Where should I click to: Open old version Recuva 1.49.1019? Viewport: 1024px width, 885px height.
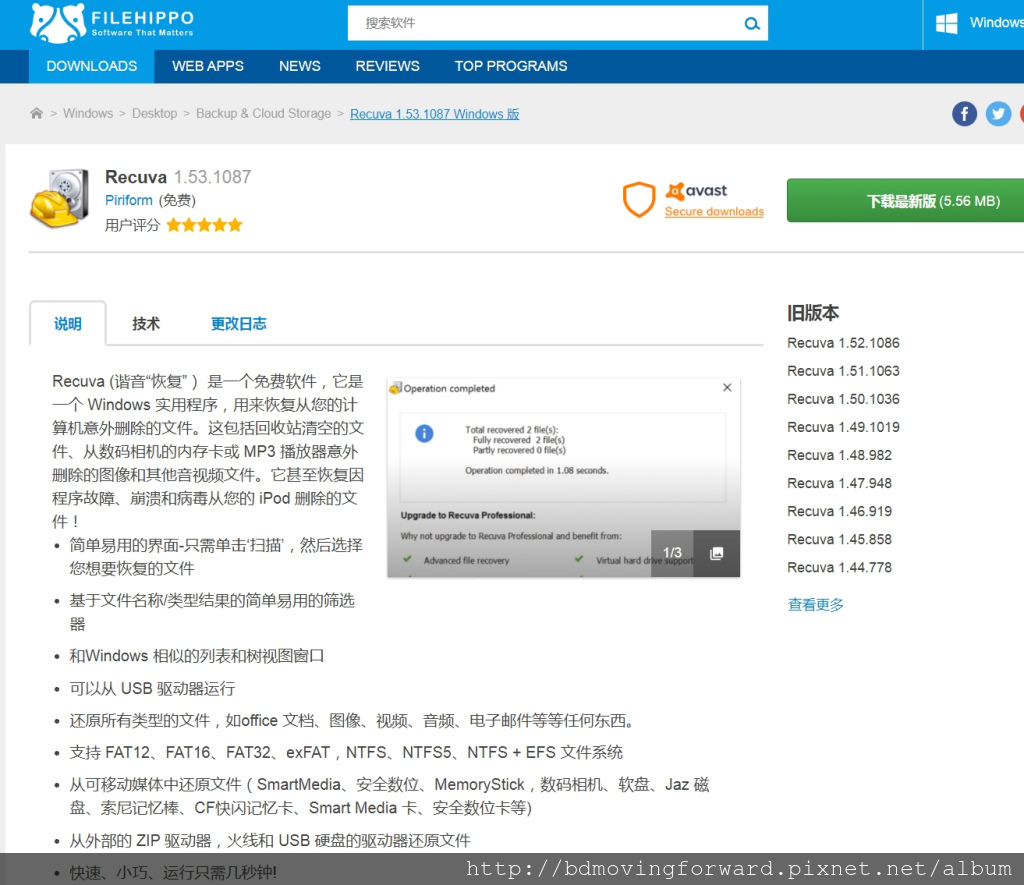click(843, 427)
